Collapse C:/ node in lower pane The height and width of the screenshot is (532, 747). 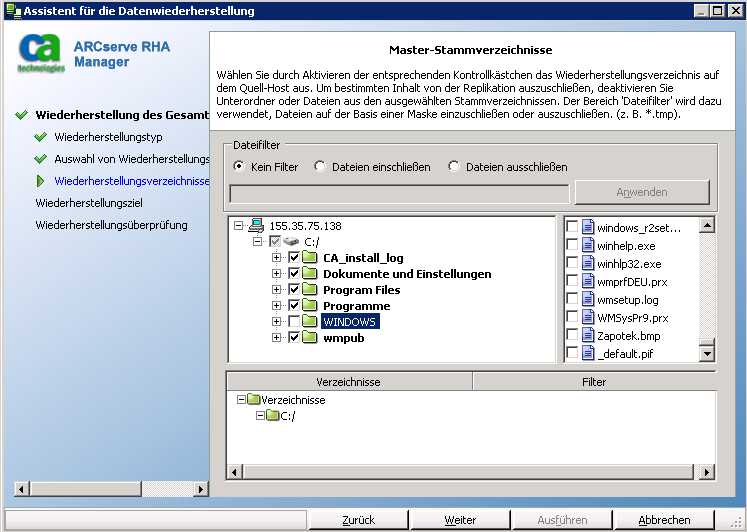pos(260,415)
